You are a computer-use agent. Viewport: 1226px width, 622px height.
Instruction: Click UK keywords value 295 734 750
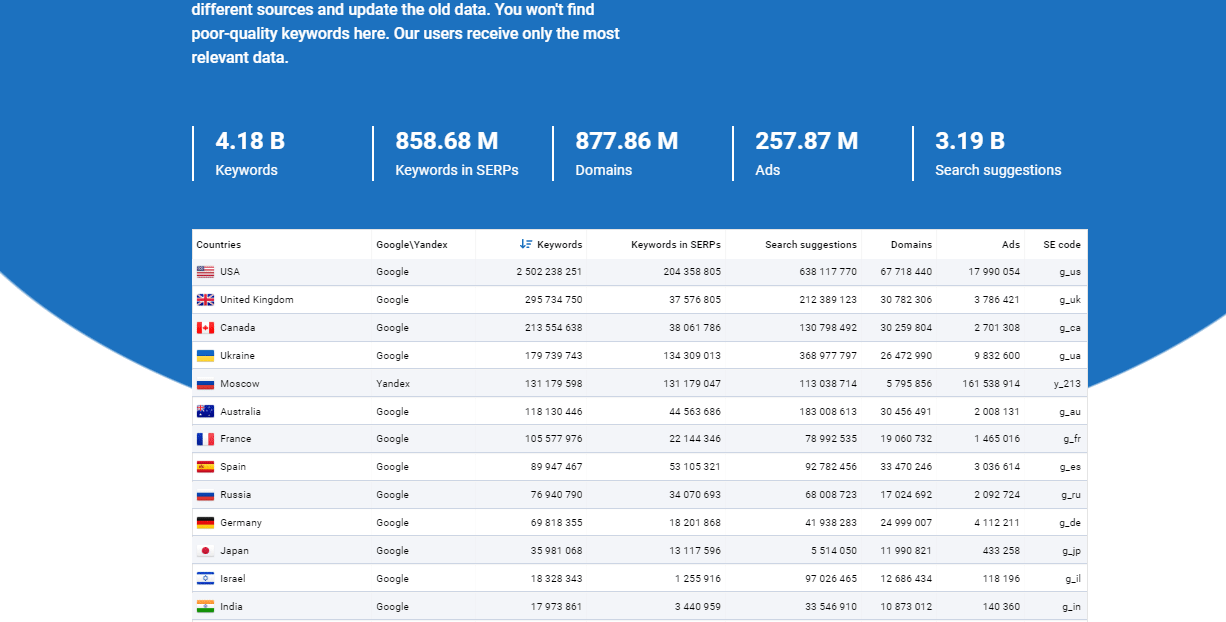(x=553, y=300)
